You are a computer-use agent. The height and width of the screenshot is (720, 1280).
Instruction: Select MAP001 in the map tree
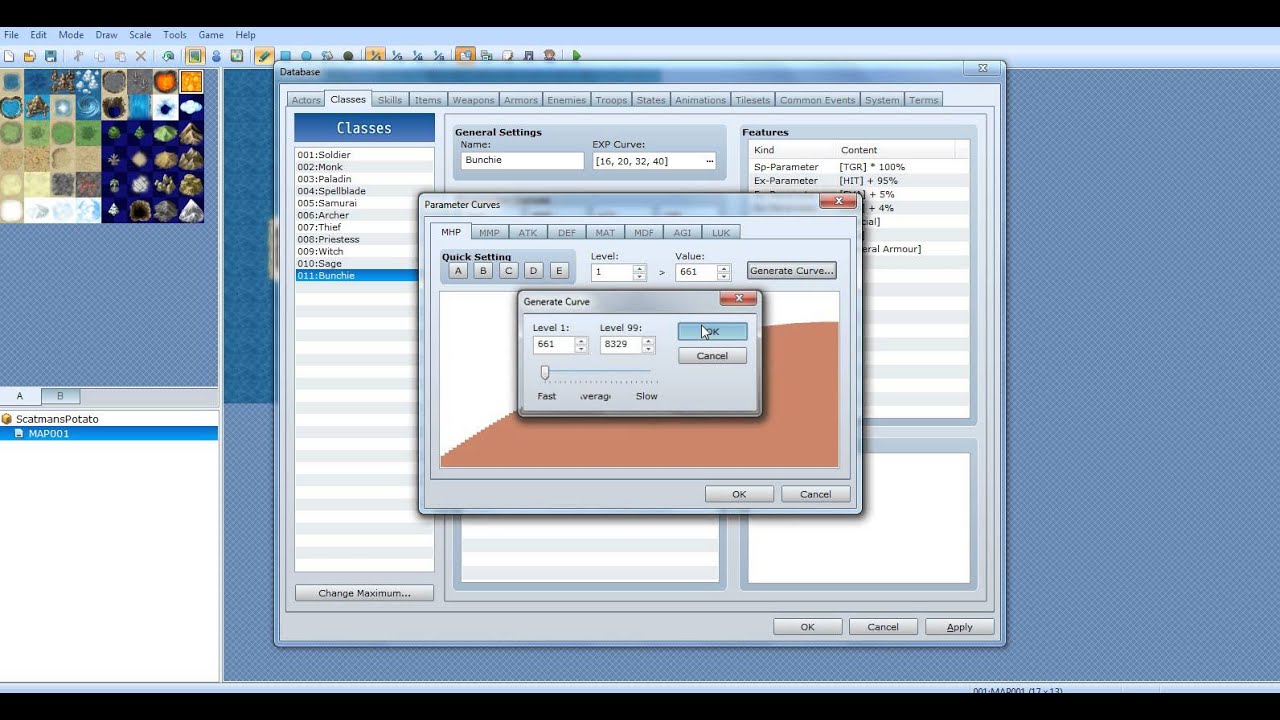(108, 433)
